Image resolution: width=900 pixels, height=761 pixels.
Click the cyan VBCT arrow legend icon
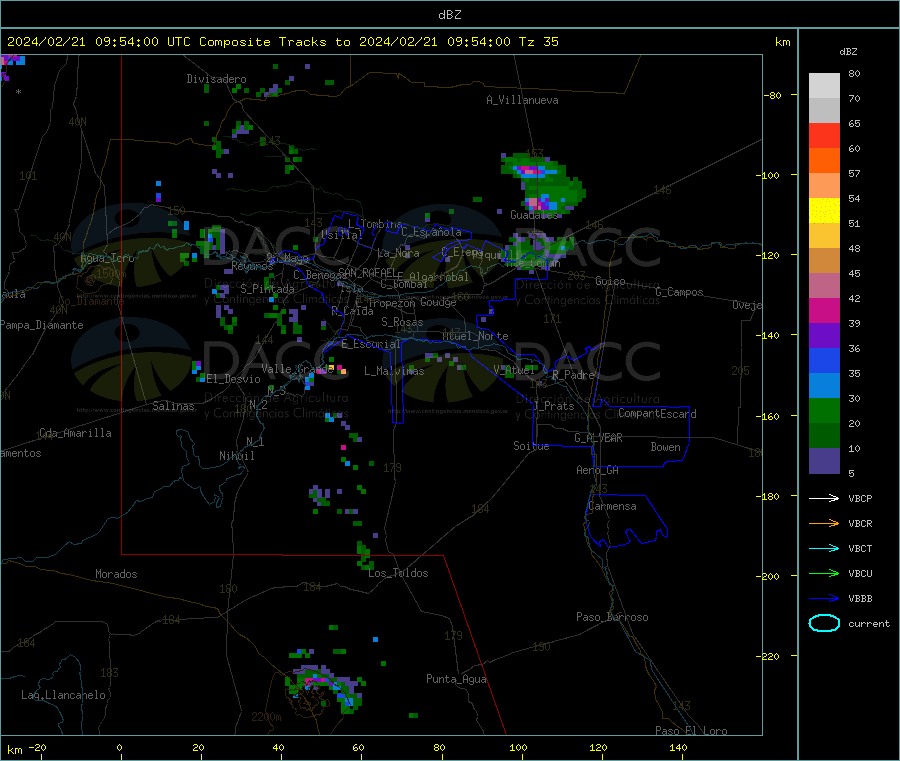(824, 549)
